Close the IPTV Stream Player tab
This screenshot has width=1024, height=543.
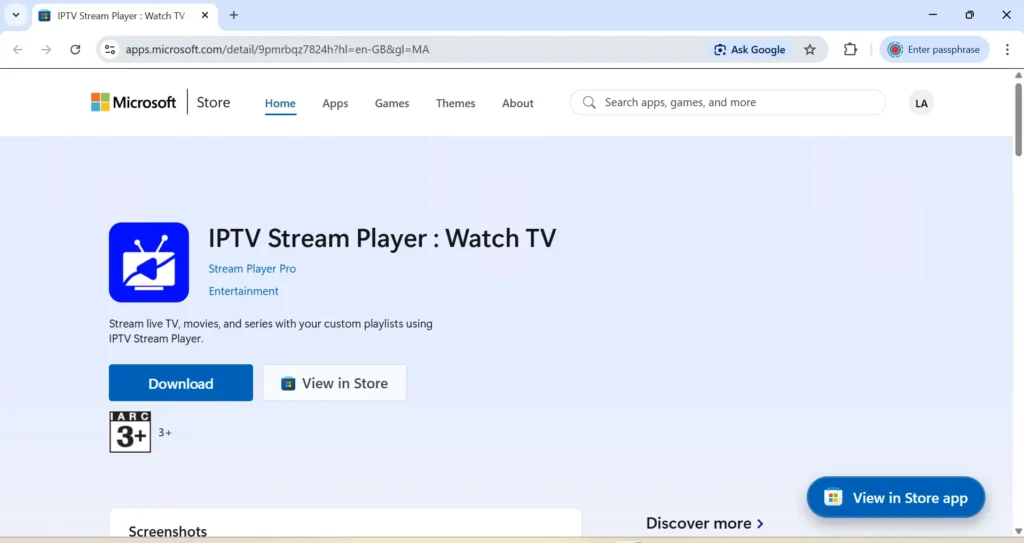(204, 15)
